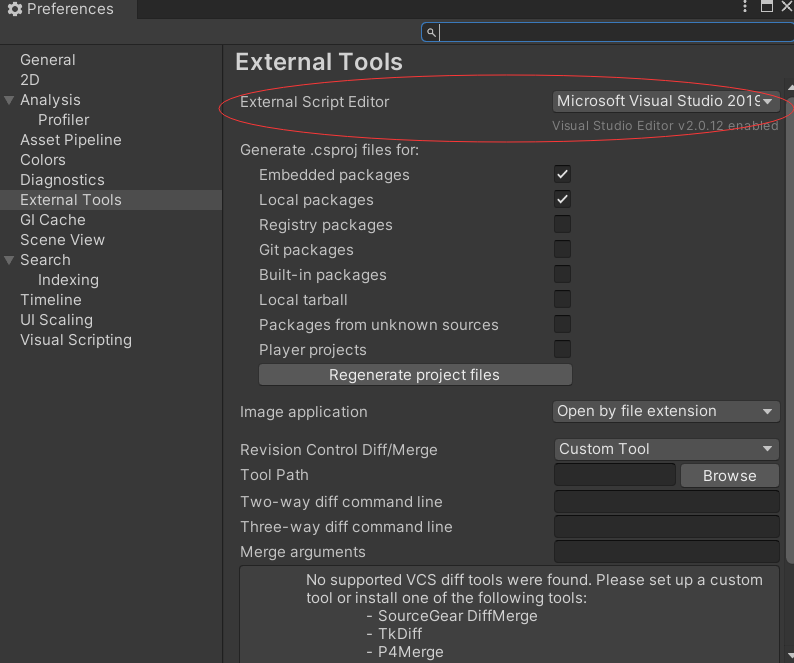Click the search magnifier icon

click(431, 32)
